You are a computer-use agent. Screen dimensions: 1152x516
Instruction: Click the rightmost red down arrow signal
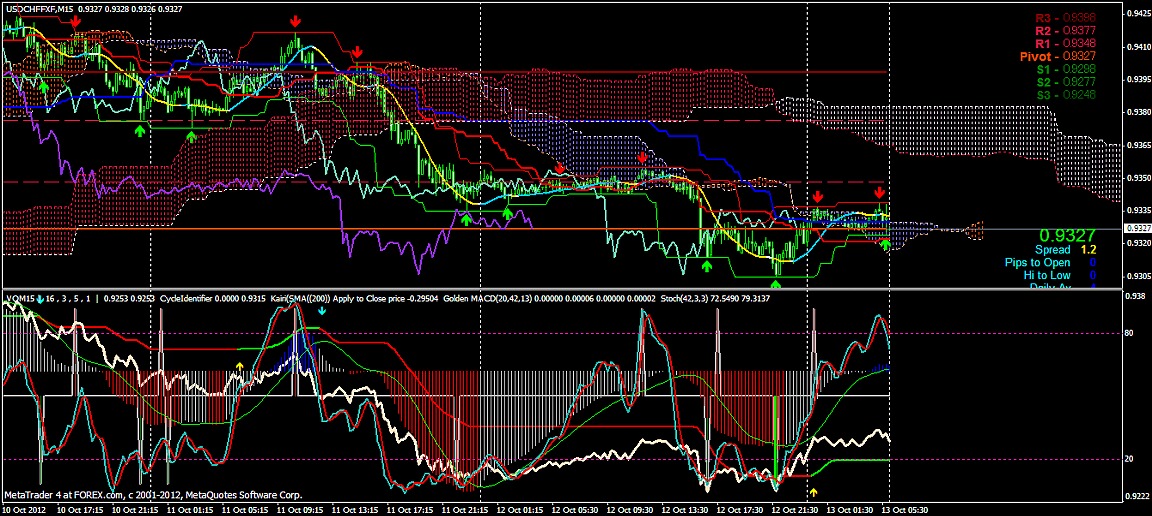[879, 192]
